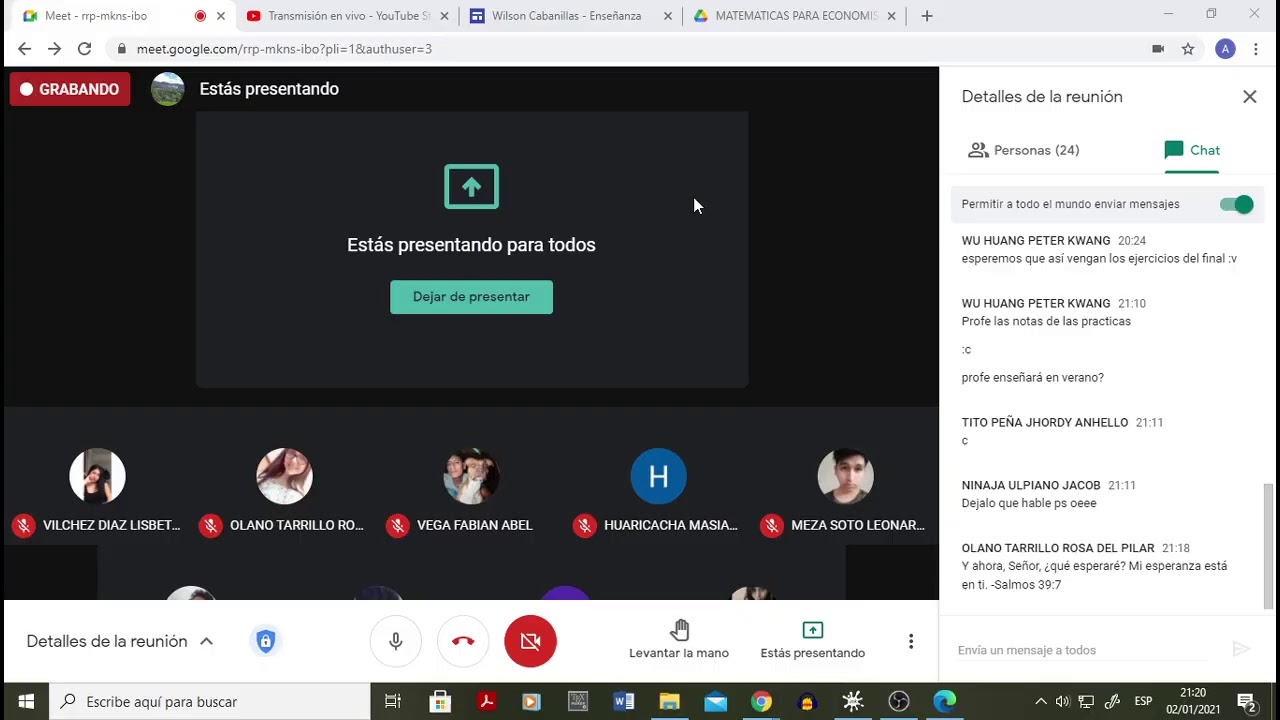This screenshot has width=1280, height=720.
Task: Toggle the microphone button in Meet
Action: point(396,641)
